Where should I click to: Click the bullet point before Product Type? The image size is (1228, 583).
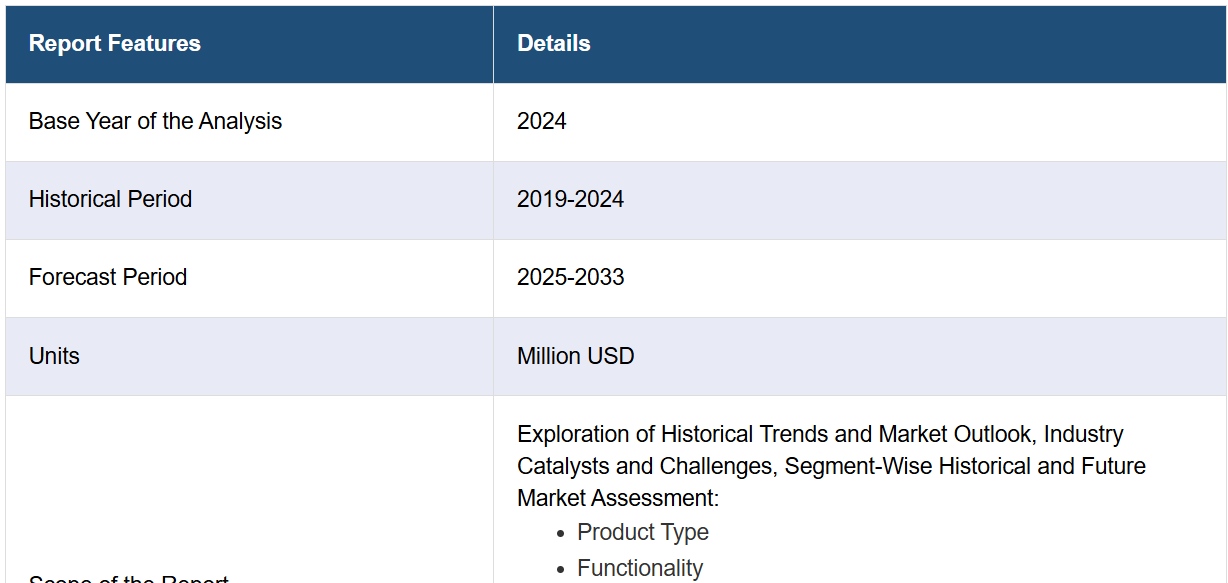tap(561, 534)
